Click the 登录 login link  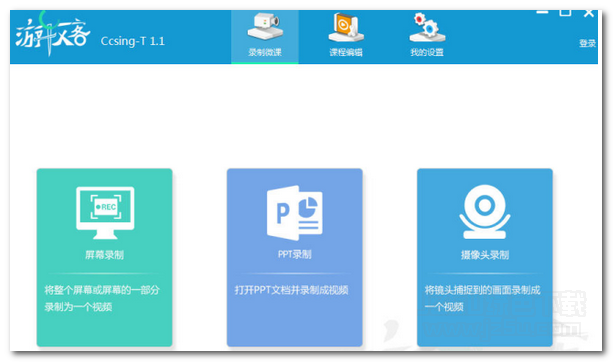tap(587, 43)
